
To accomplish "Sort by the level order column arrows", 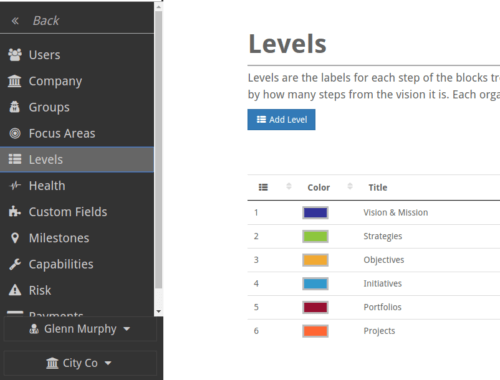I will coord(289,186).
